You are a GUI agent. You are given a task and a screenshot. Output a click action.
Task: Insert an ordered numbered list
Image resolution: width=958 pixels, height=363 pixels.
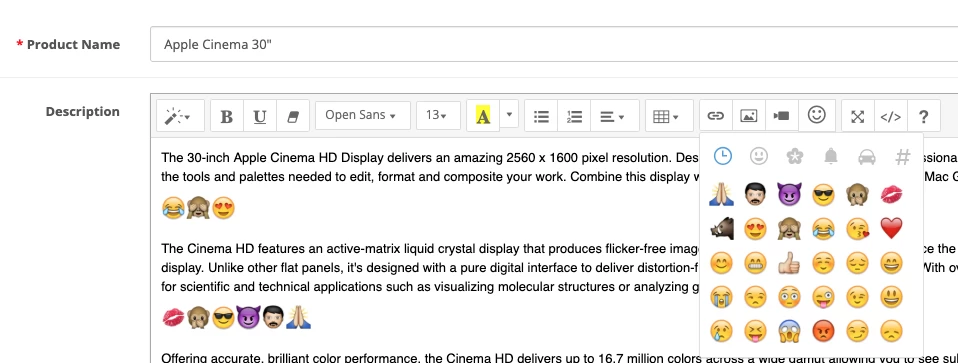click(574, 116)
